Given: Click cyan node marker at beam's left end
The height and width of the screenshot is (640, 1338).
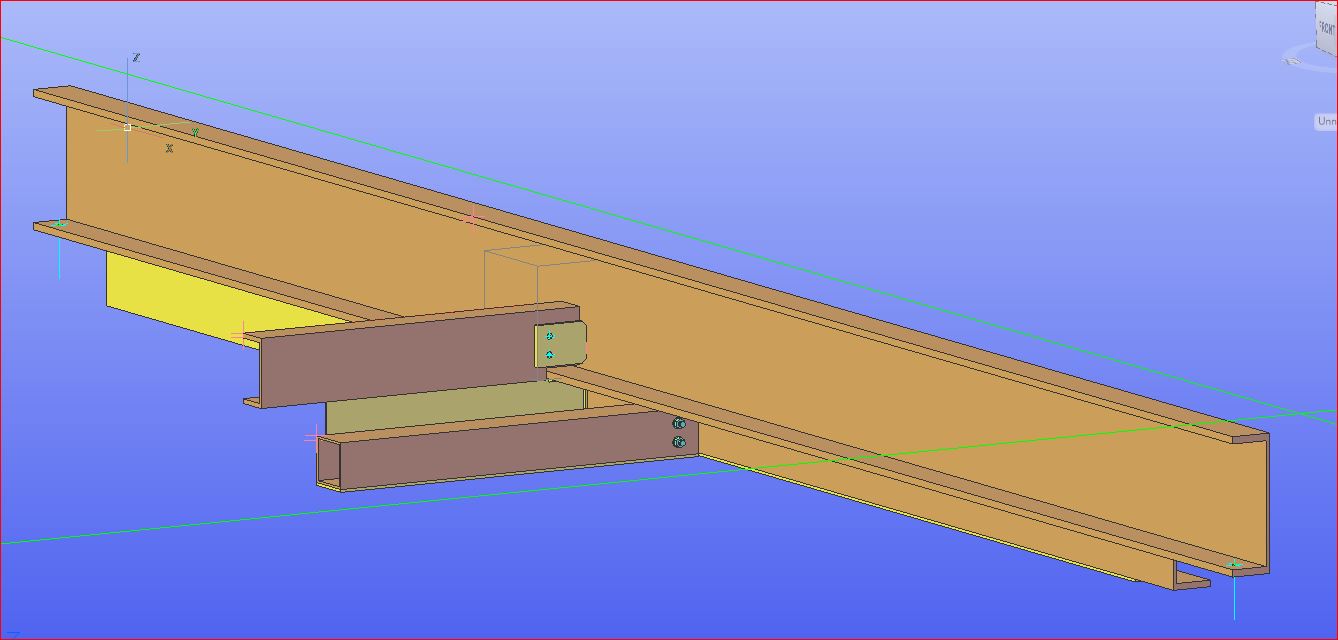Looking at the screenshot, I should (60, 224).
